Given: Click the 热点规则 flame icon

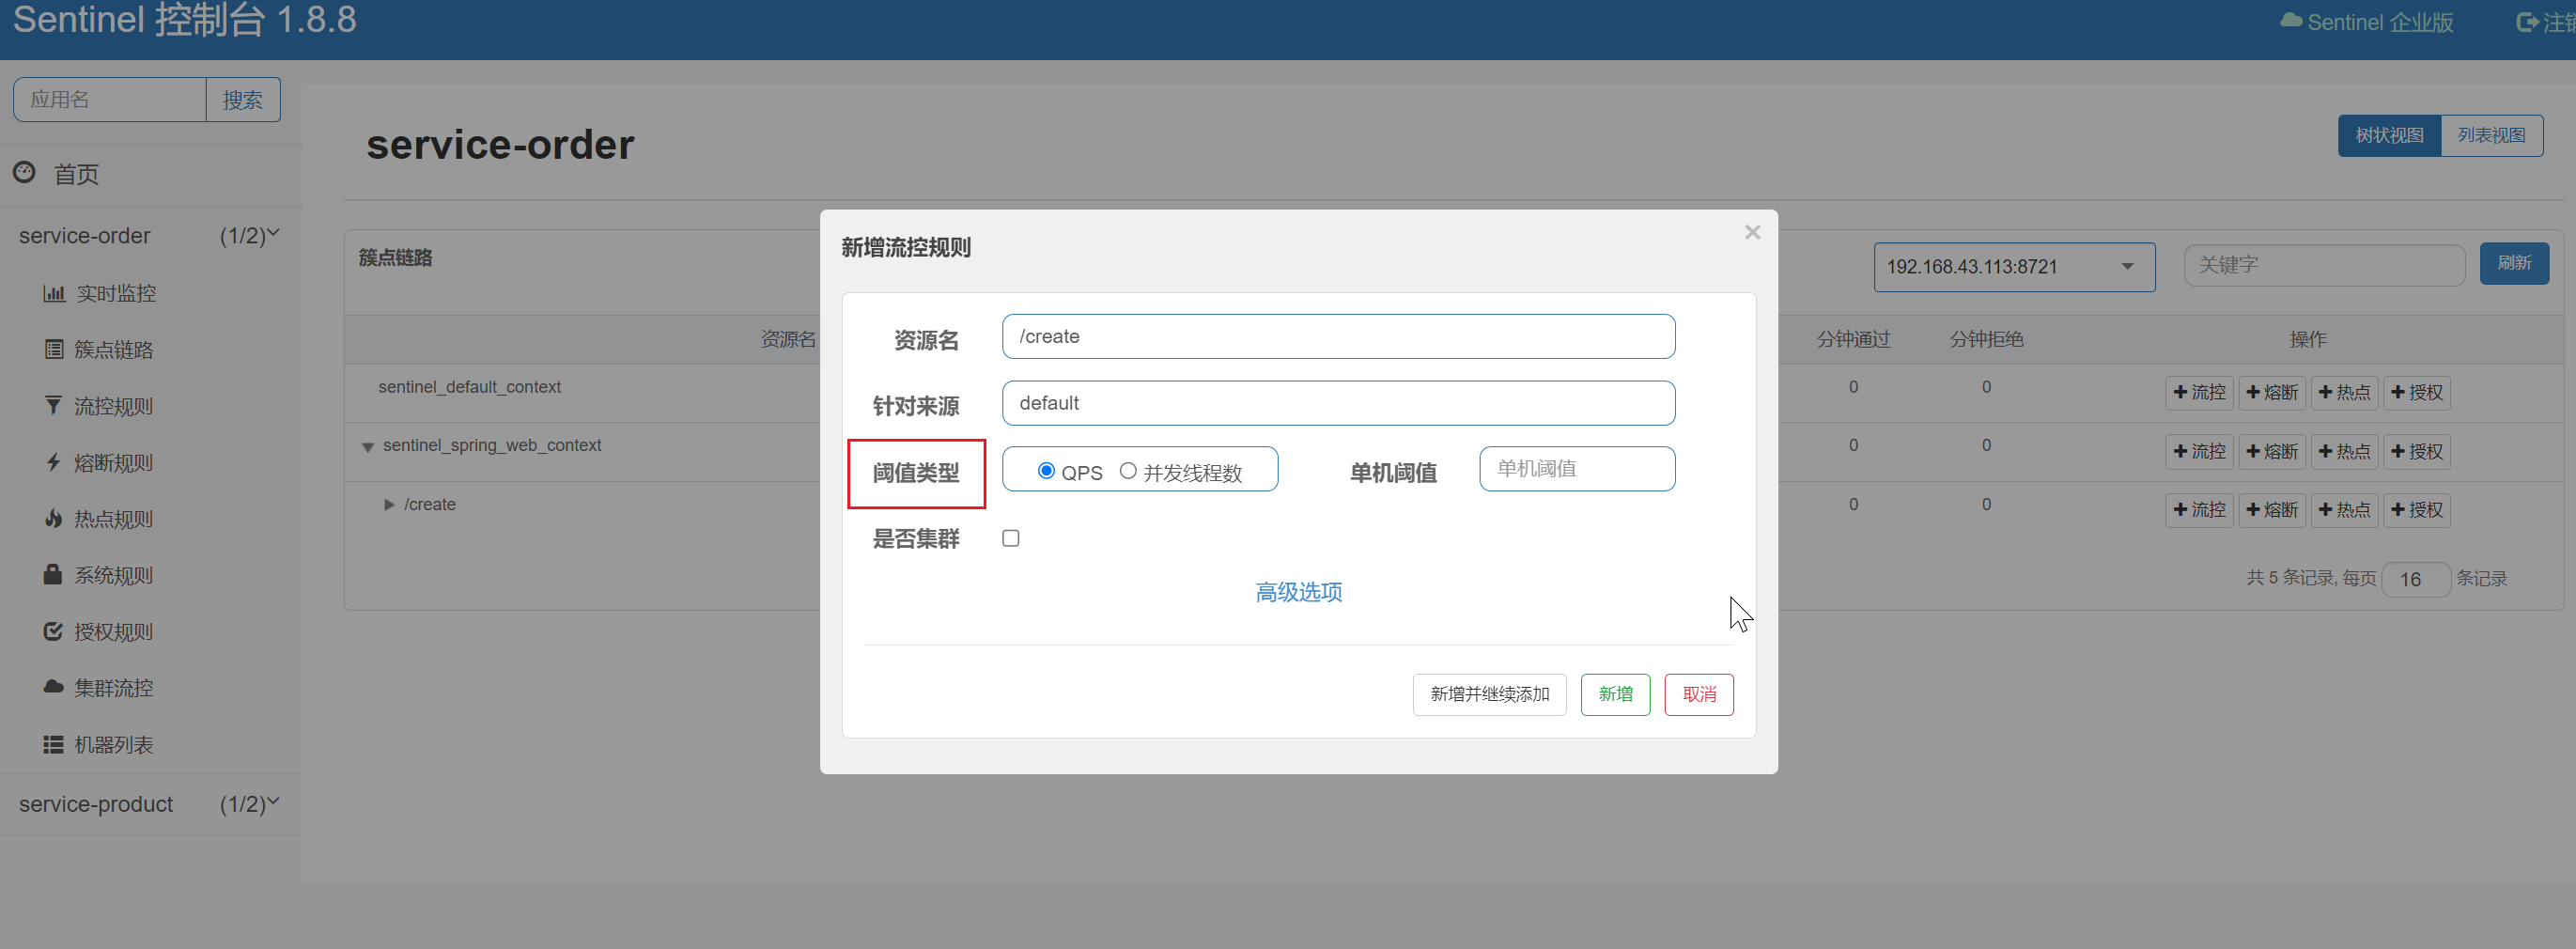Looking at the screenshot, I should pyautogui.click(x=54, y=518).
